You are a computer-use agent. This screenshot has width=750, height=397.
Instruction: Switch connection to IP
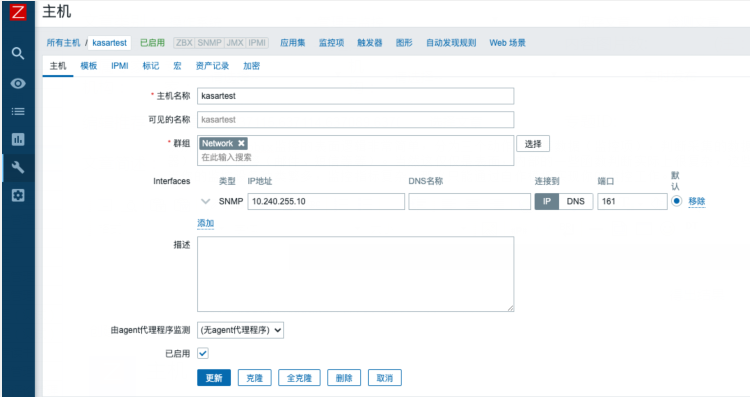click(x=547, y=201)
